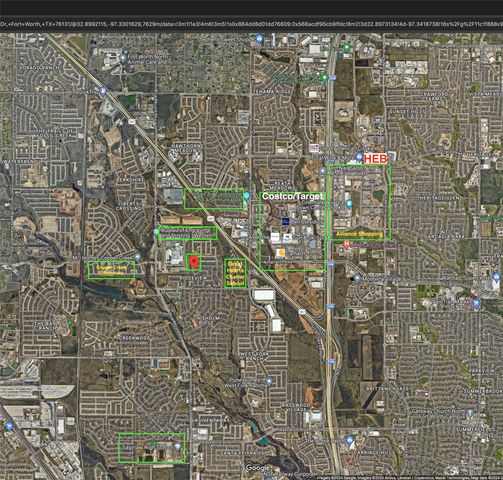Select the green pin near the top freeway
Viewport: 503px width, 480px height.
click(x=347, y=47)
